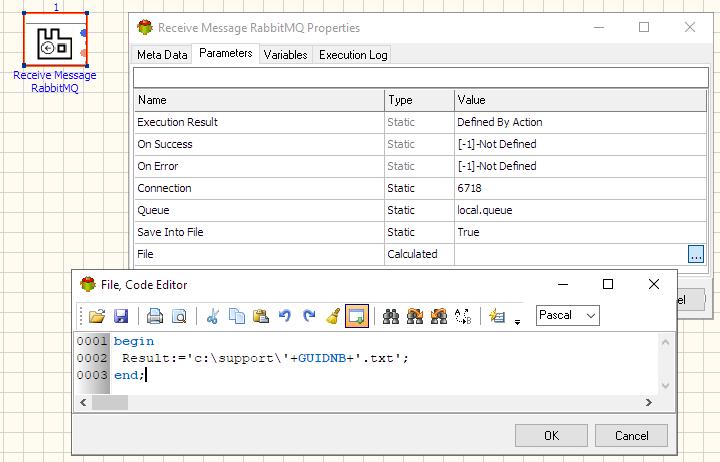Click the editor scroll-up arrow
The width and height of the screenshot is (720, 462).
click(665, 342)
